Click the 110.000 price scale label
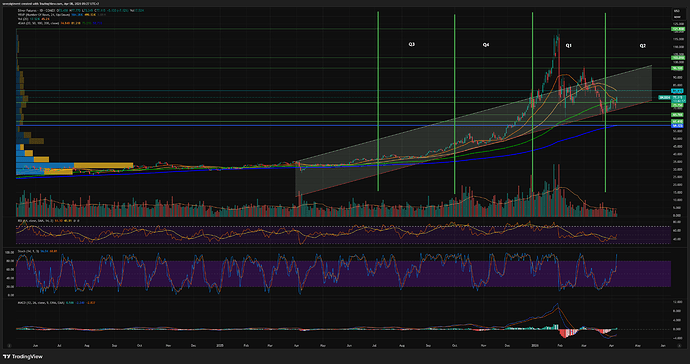This screenshot has height=364, width=690. click(678, 47)
